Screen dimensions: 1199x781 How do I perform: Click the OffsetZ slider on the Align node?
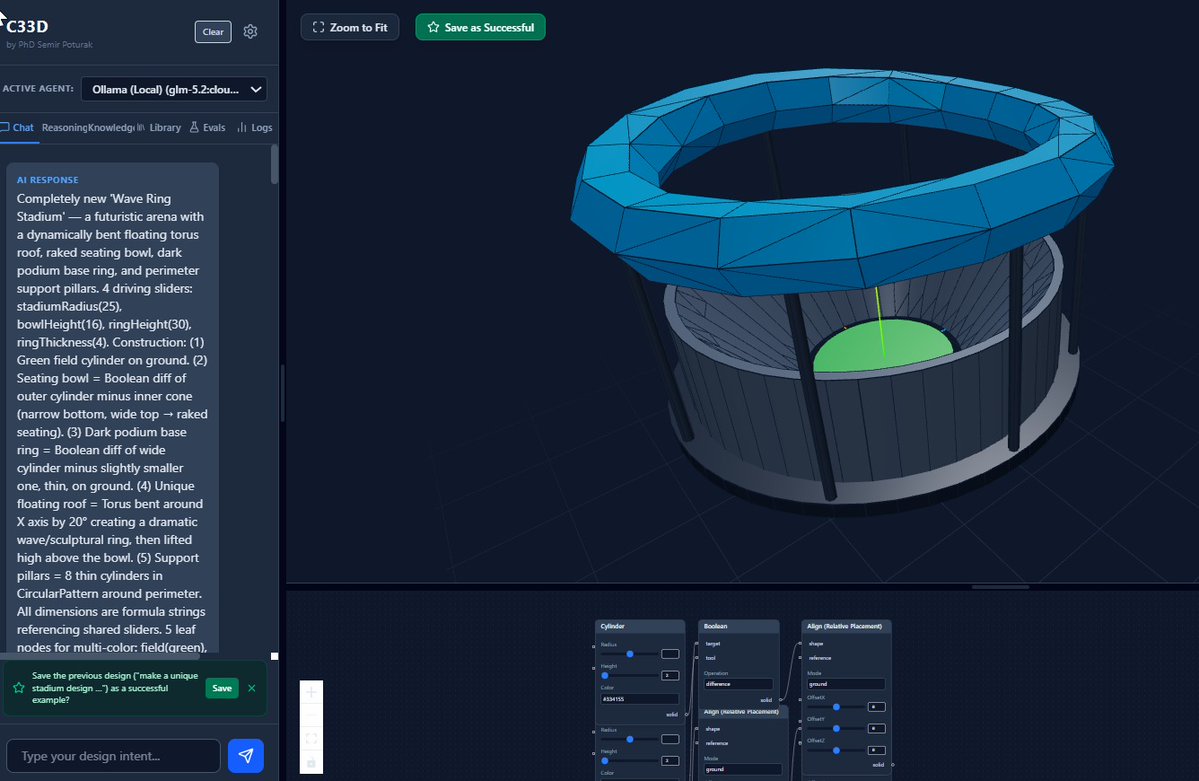[837, 750]
